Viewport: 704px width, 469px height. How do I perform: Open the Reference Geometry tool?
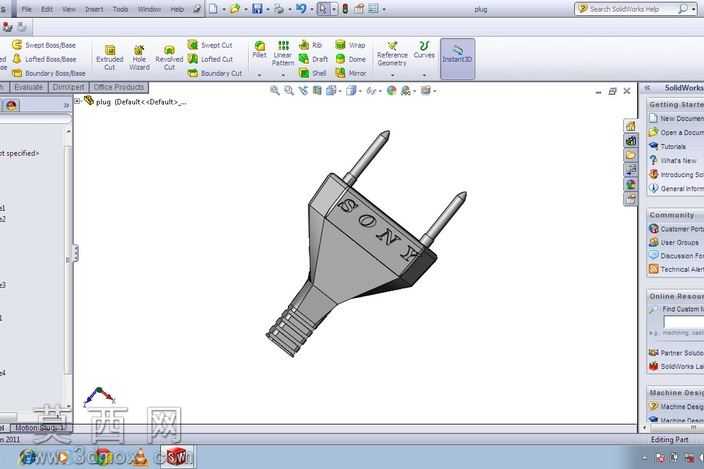(392, 53)
